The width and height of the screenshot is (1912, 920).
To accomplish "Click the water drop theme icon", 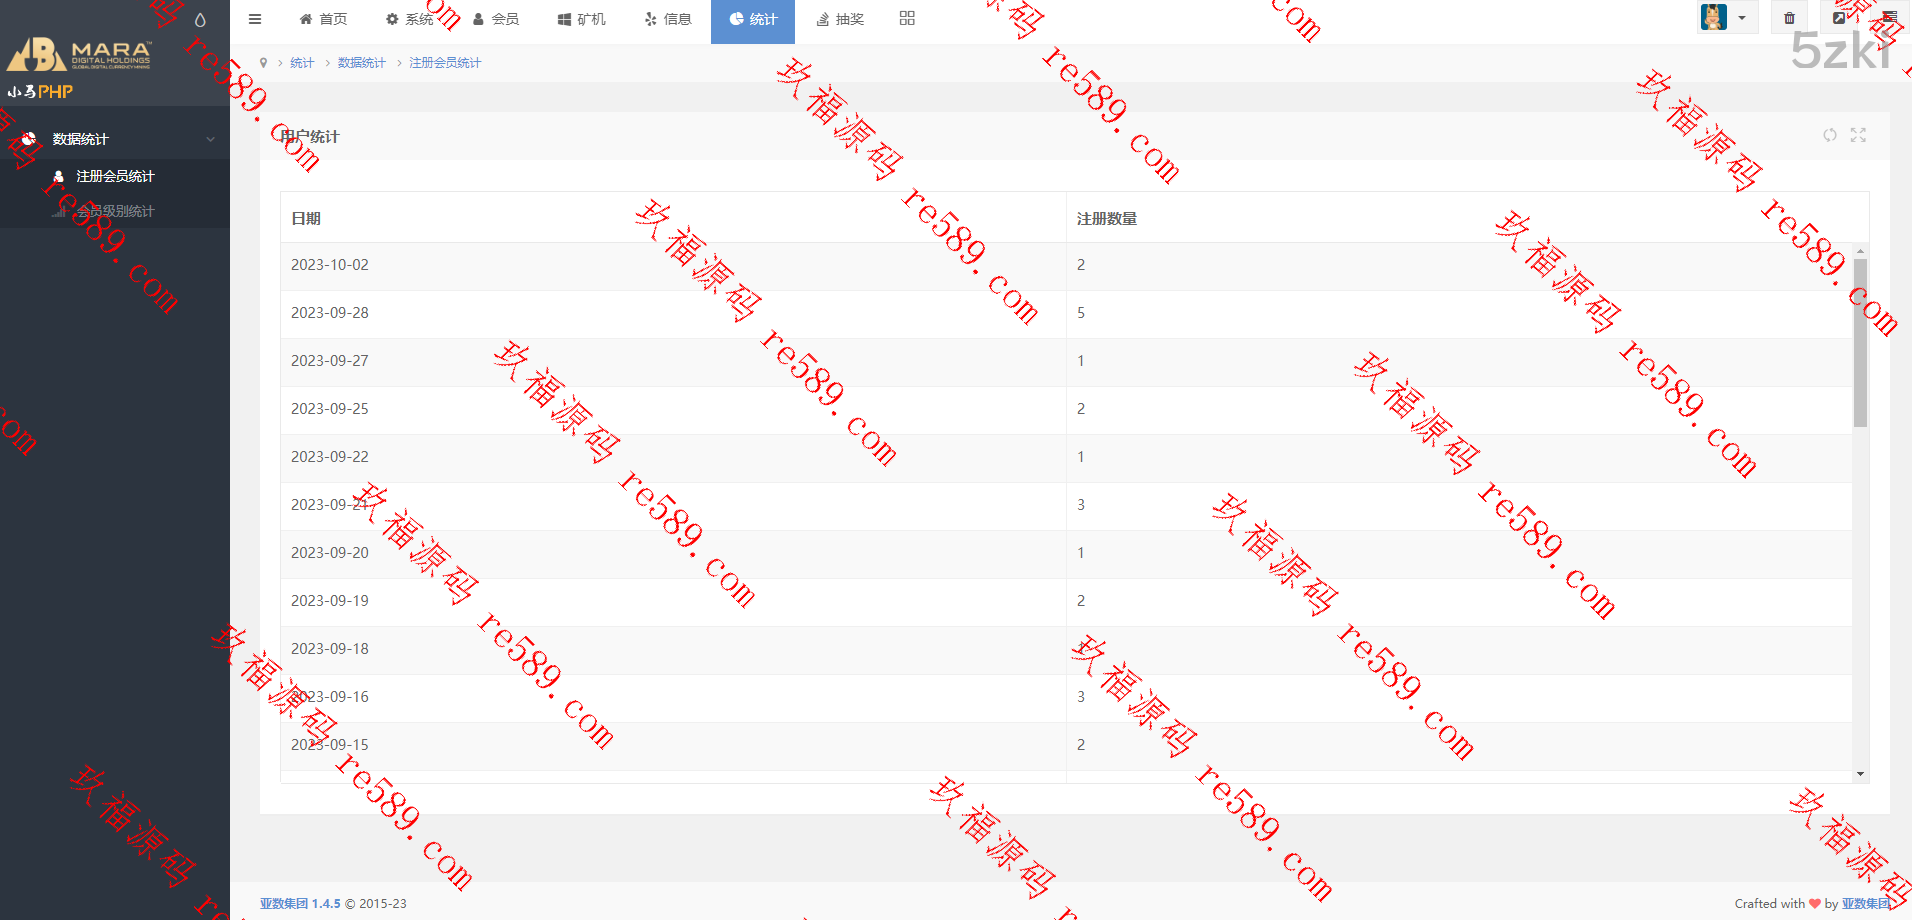I will pyautogui.click(x=200, y=20).
